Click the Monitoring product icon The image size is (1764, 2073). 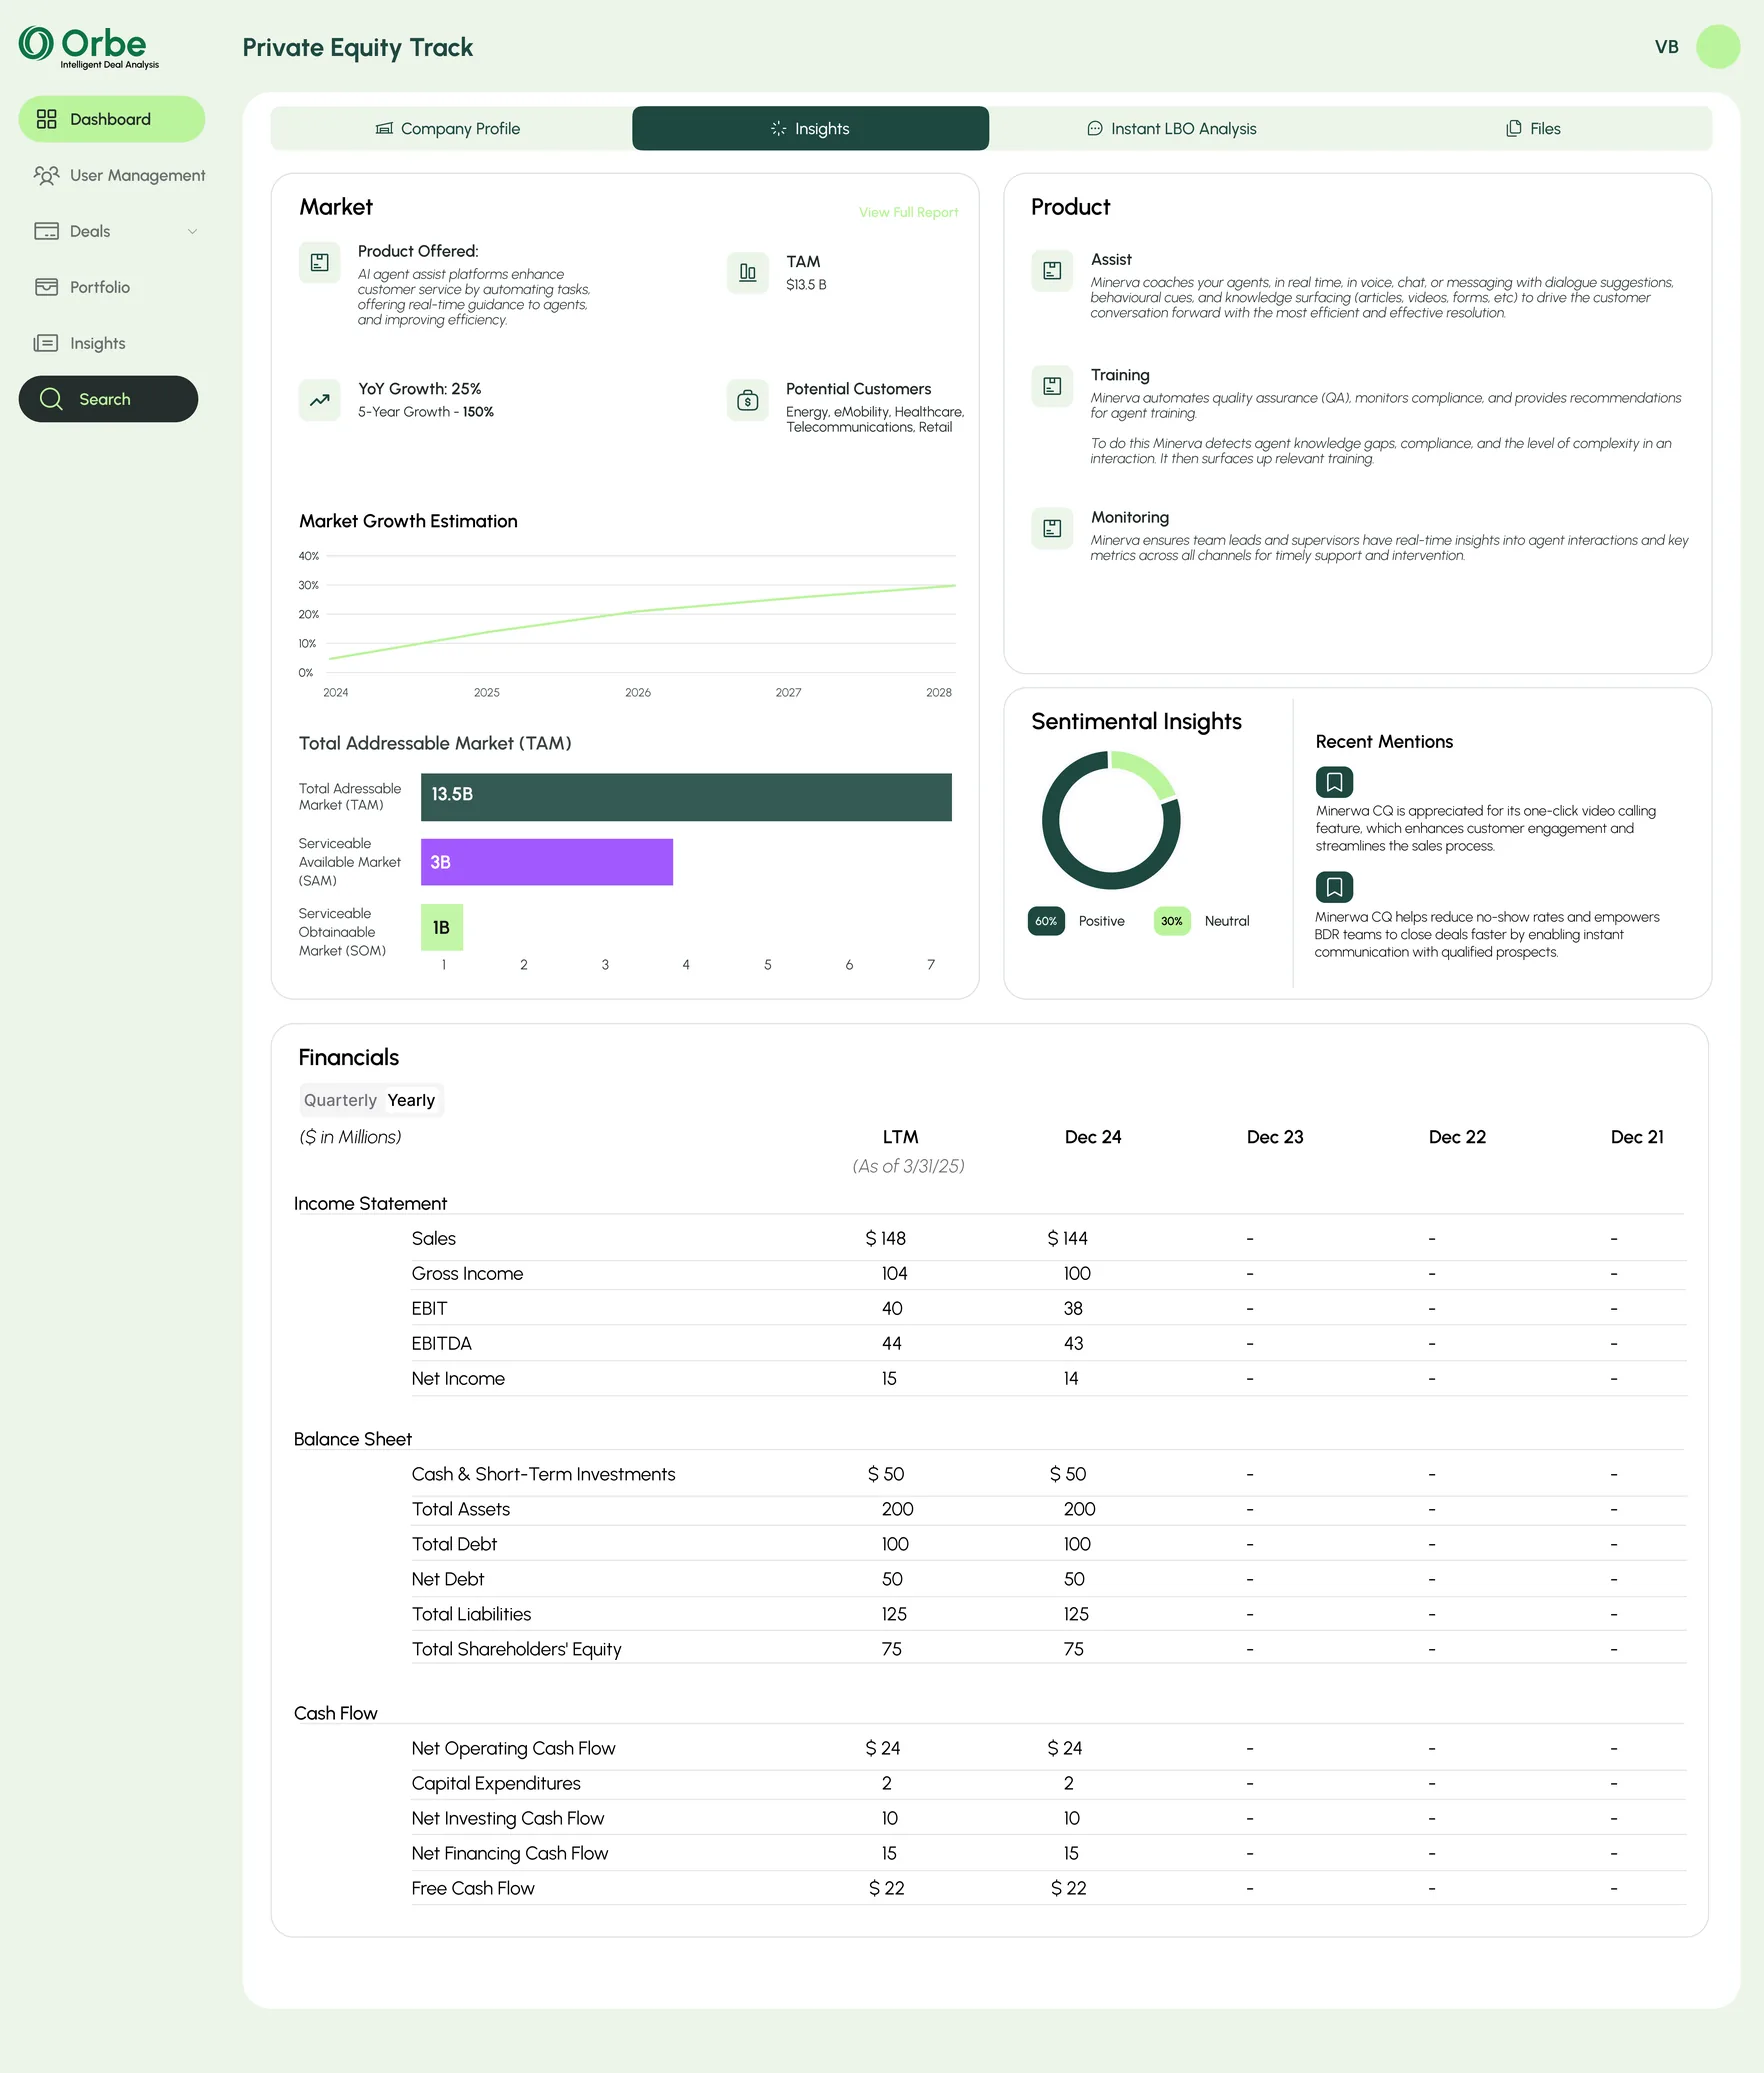click(1052, 528)
